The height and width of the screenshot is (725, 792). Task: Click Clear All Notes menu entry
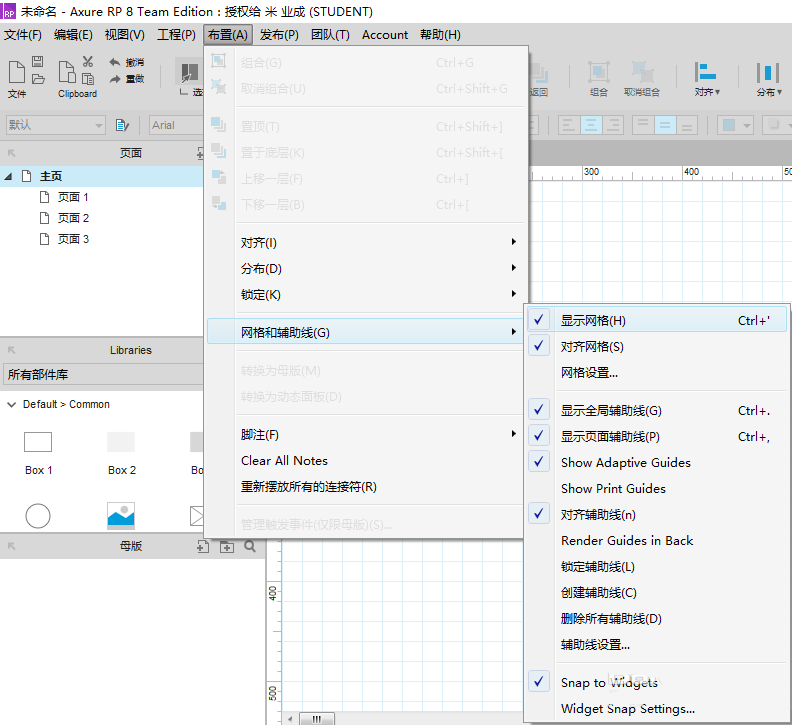[x=284, y=461]
